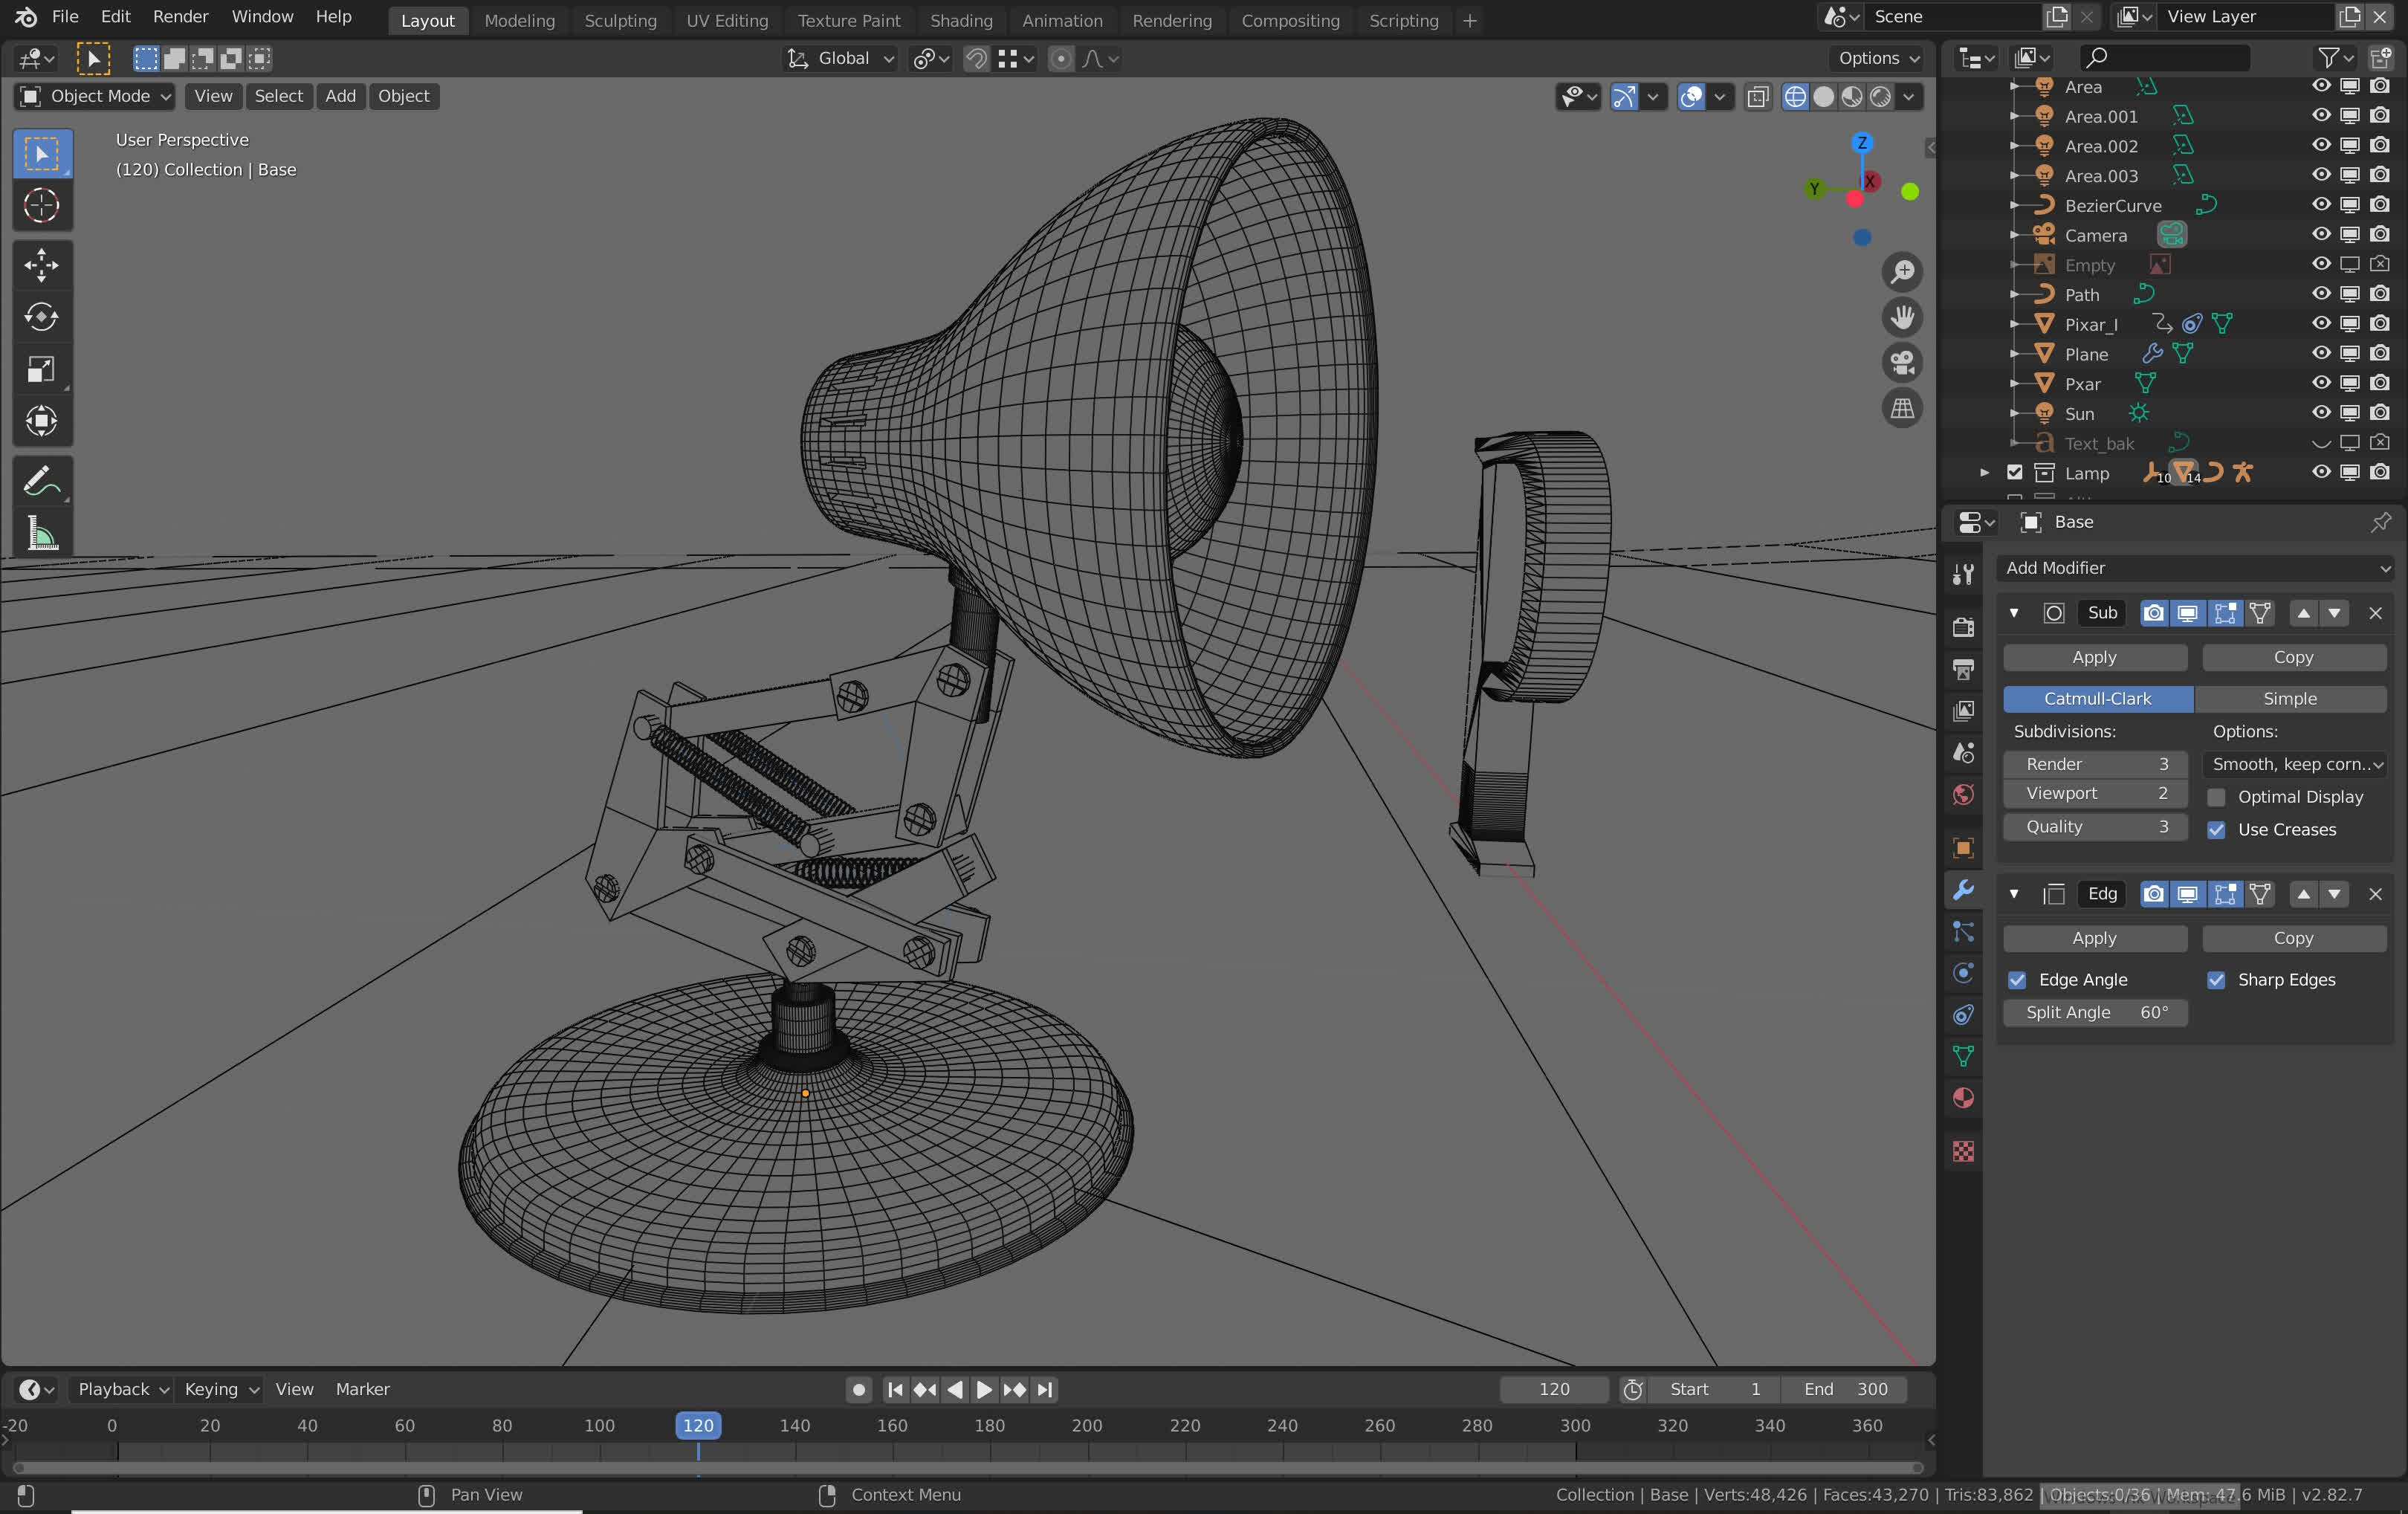Viewport: 2408px width, 1514px height.
Task: Enable the Optimal Display checkbox
Action: tap(2216, 797)
